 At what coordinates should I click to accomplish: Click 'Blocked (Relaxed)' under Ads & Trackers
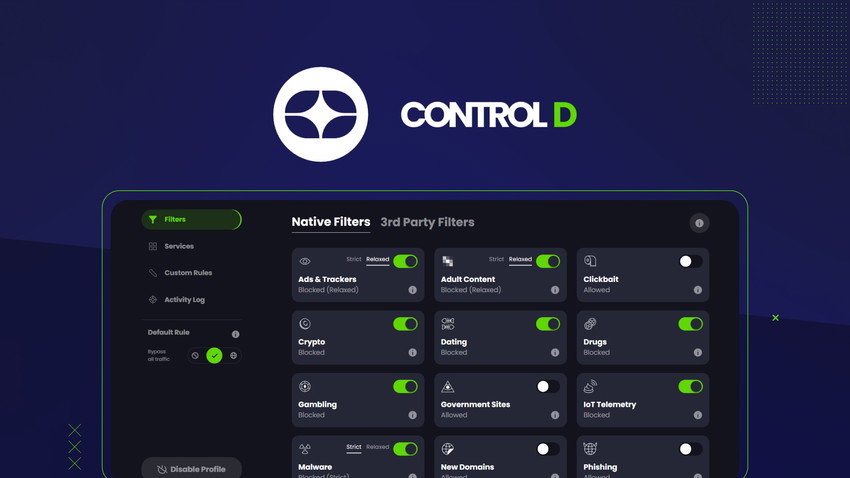point(328,290)
